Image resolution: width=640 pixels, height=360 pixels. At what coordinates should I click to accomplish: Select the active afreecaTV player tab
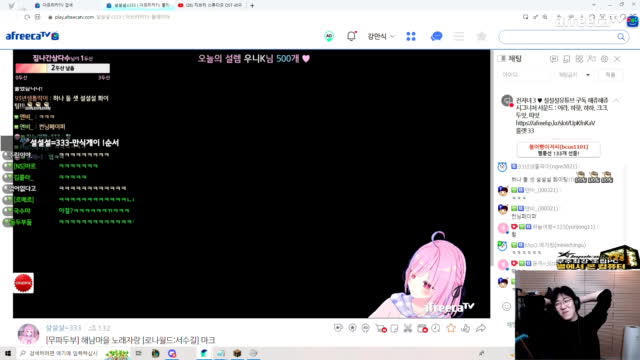139,5
